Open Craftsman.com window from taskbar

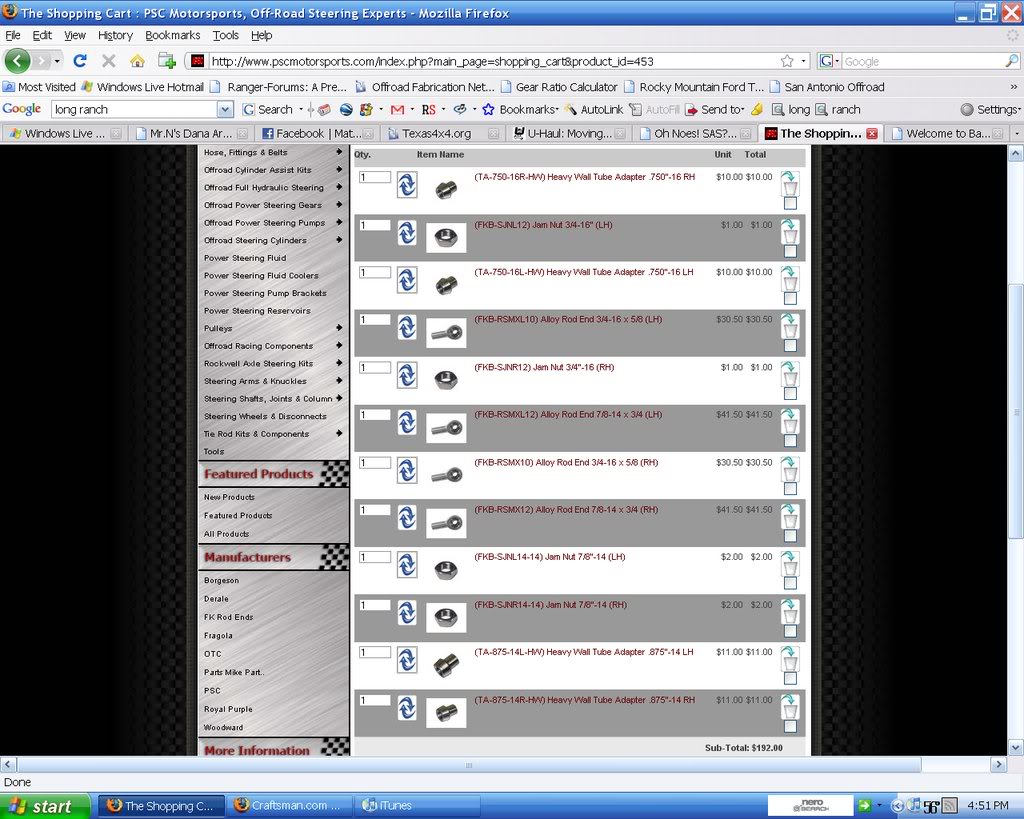[289, 805]
